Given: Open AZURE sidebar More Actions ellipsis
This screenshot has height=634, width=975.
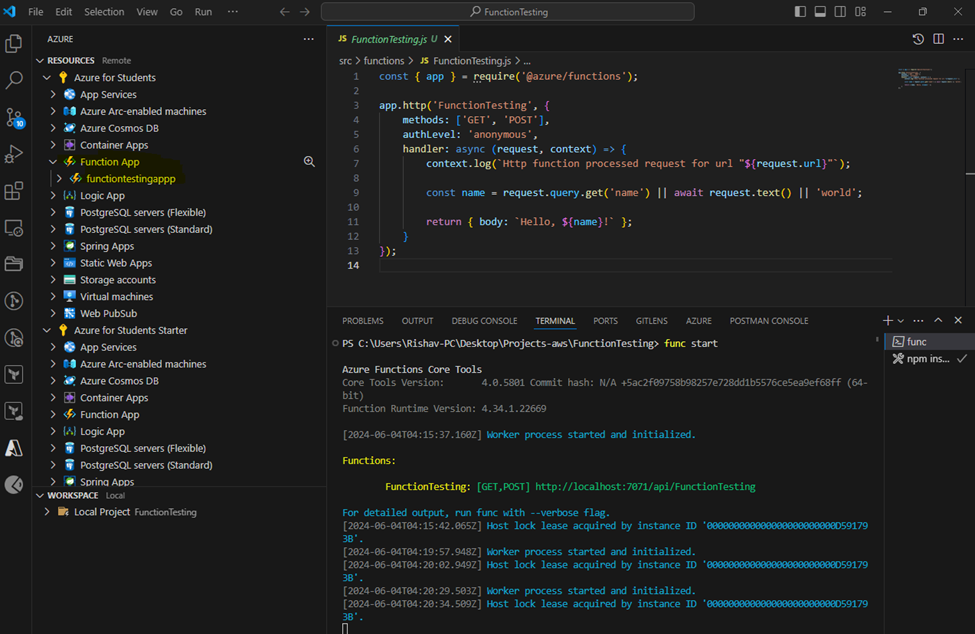Looking at the screenshot, I should tap(308, 39).
